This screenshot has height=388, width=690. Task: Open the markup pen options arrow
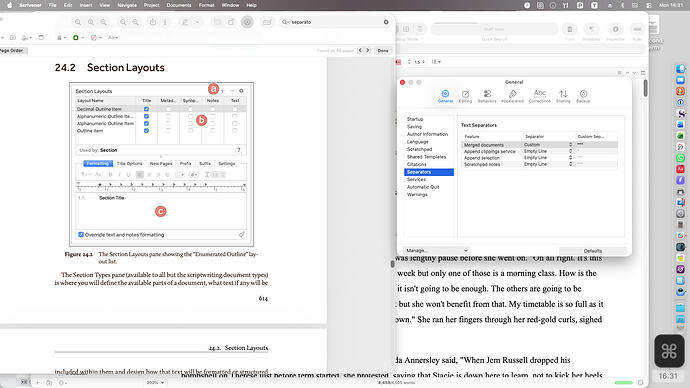tap(197, 22)
